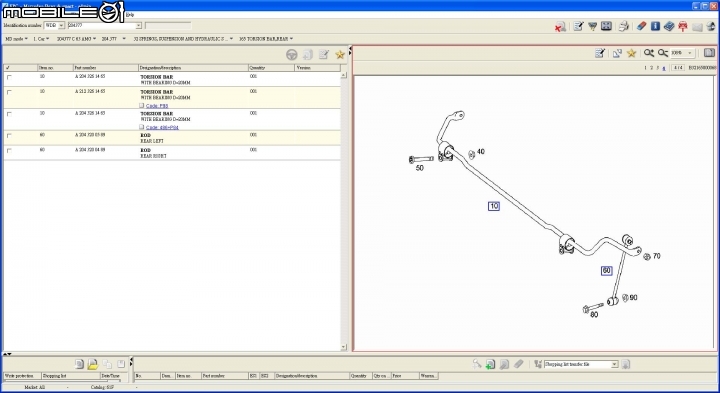
Task: Click the star icon above diagram
Action: coord(631,53)
